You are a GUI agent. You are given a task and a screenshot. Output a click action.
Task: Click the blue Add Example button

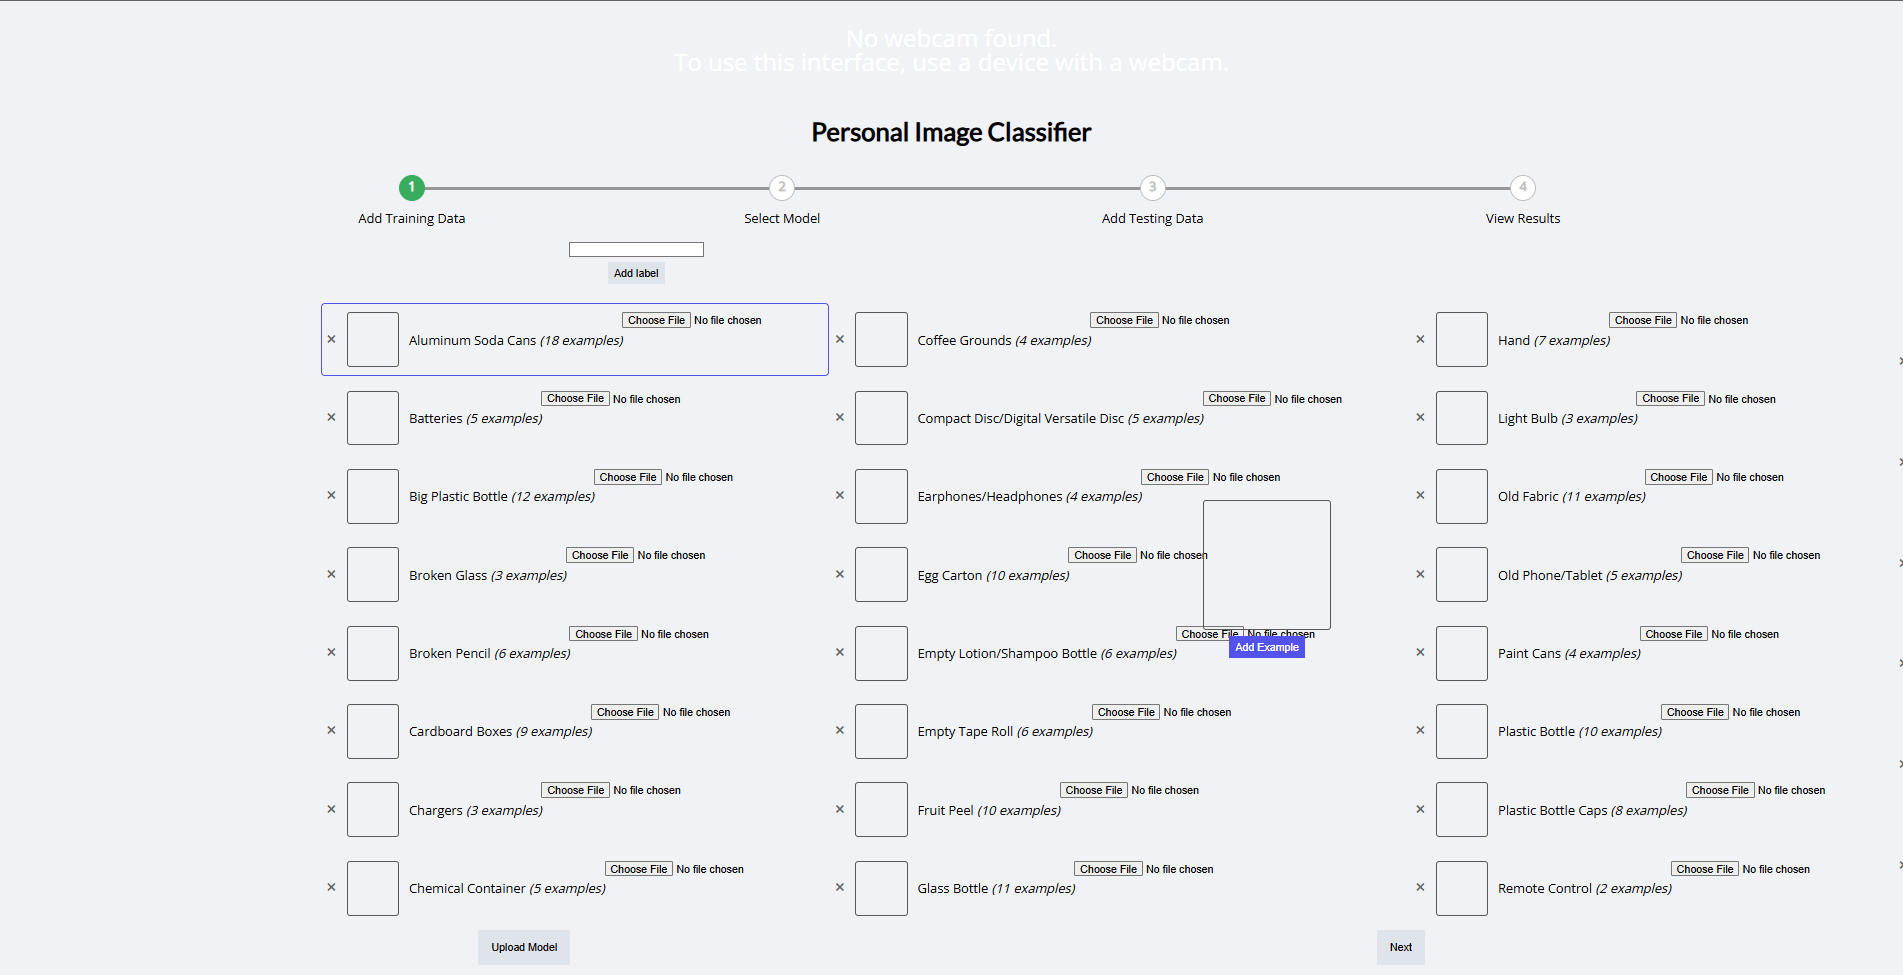point(1266,648)
